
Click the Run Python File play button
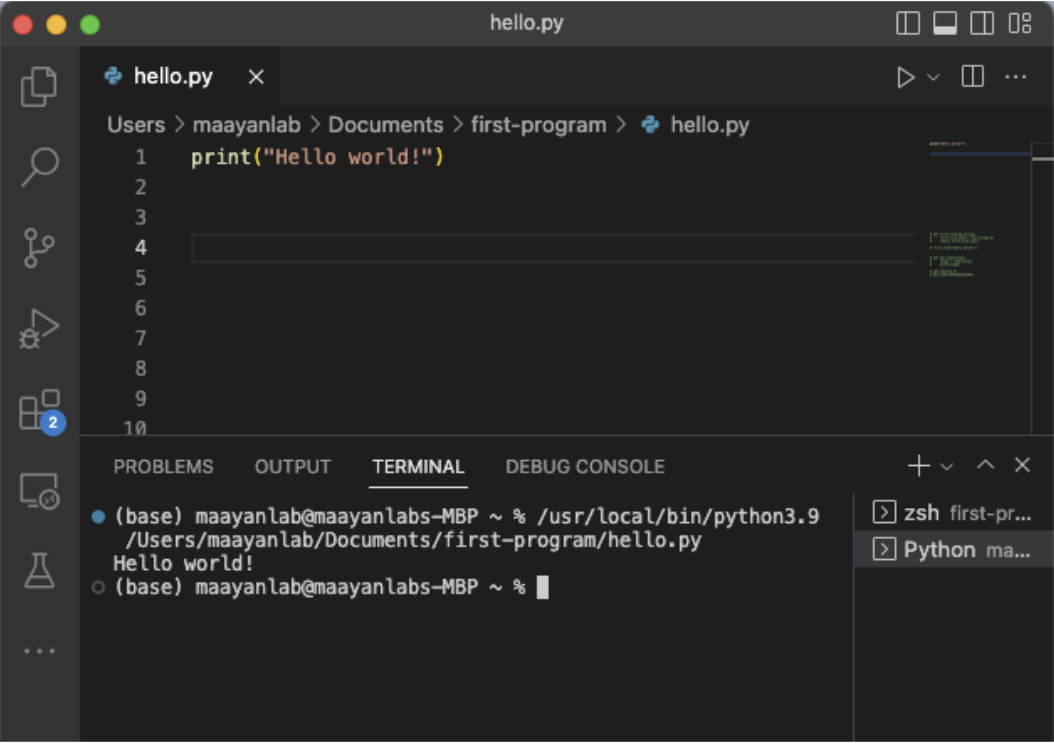pyautogui.click(x=906, y=77)
